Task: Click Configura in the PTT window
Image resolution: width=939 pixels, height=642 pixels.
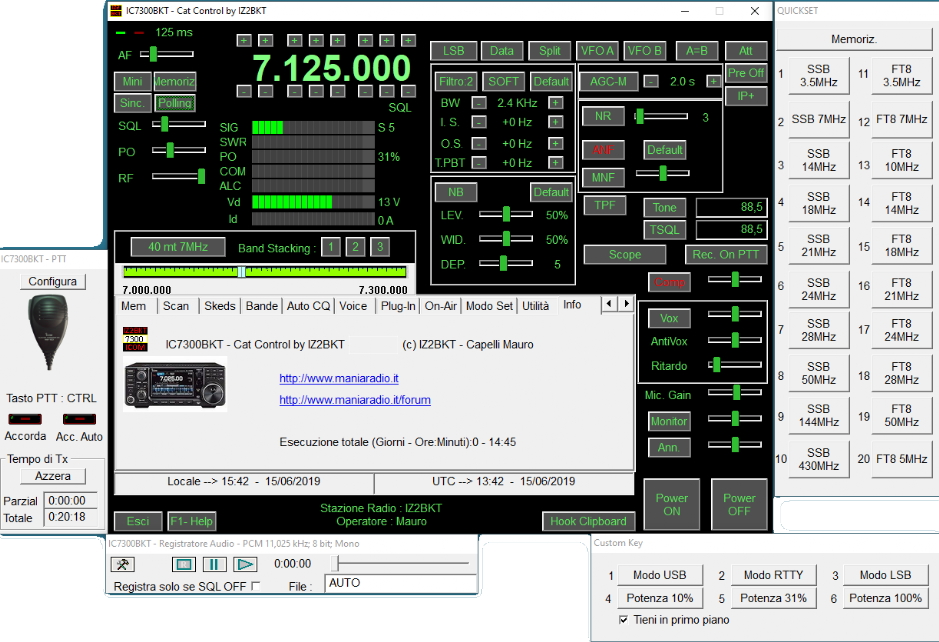Action: pyautogui.click(x=53, y=281)
